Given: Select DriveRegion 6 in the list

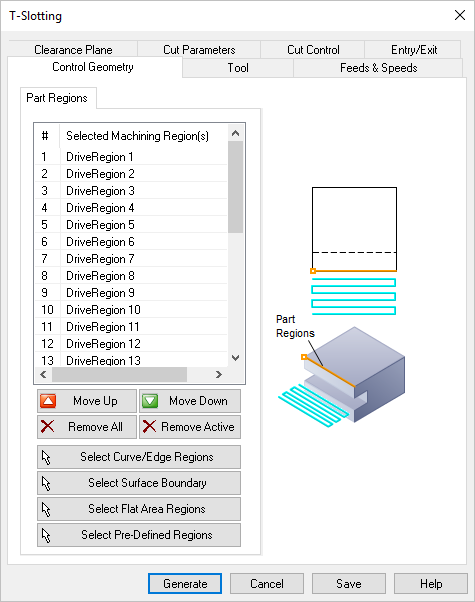Looking at the screenshot, I should click(131, 241).
